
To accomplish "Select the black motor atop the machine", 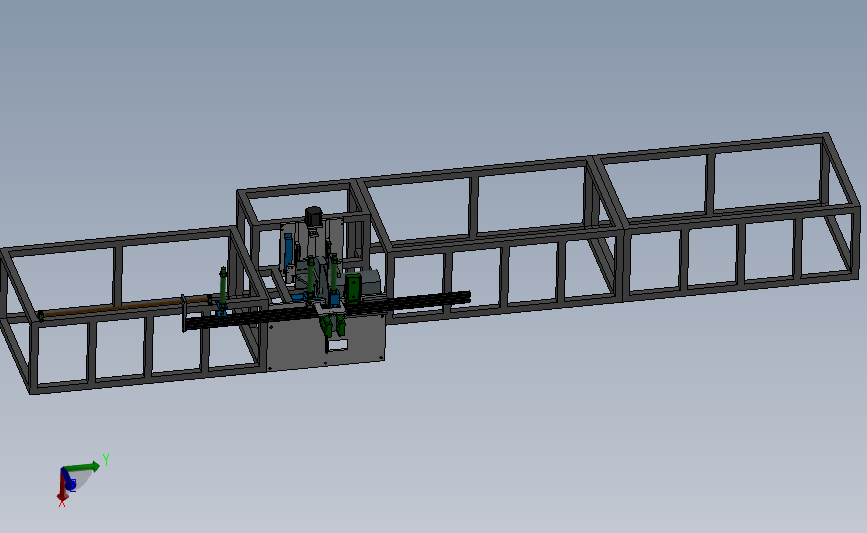I will pos(314,216).
